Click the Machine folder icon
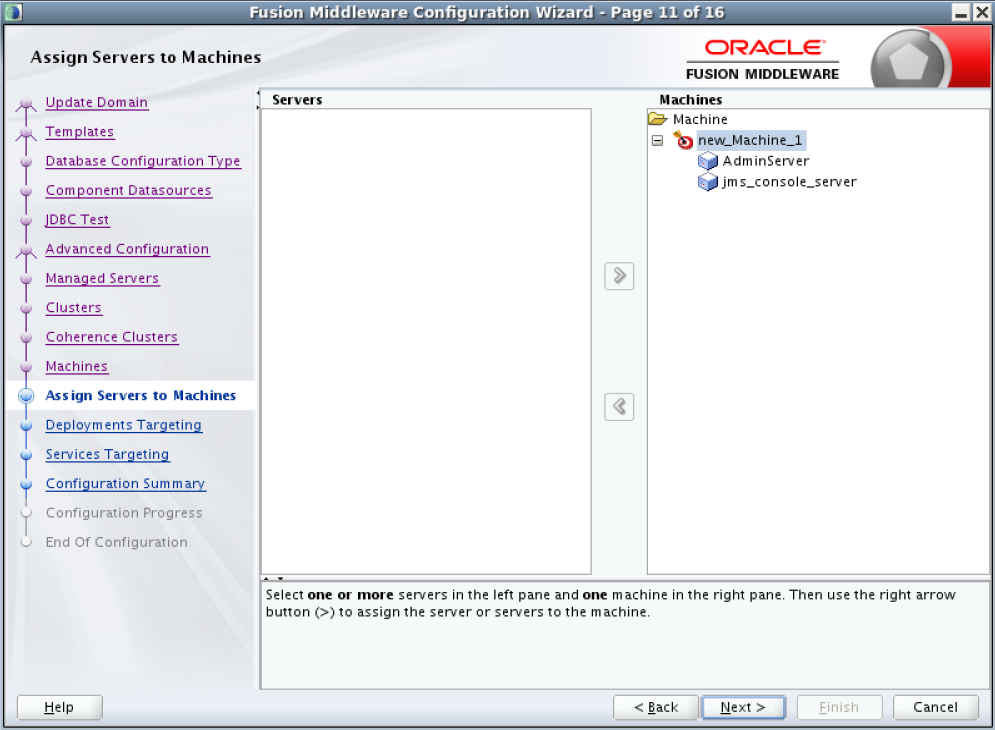Screen dimensions: 995x730 click(x=657, y=119)
